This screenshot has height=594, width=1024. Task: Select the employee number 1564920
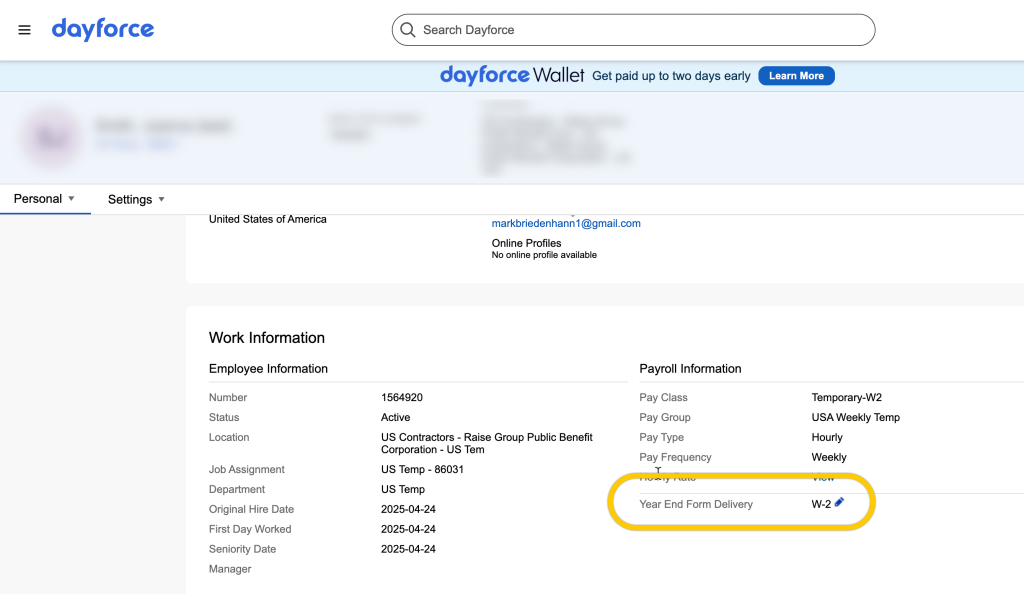coord(402,397)
